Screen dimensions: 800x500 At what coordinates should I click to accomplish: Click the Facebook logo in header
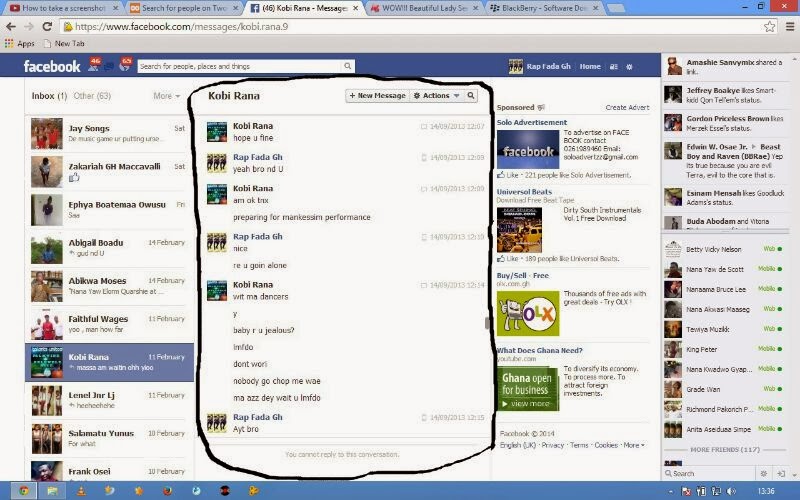[52, 66]
